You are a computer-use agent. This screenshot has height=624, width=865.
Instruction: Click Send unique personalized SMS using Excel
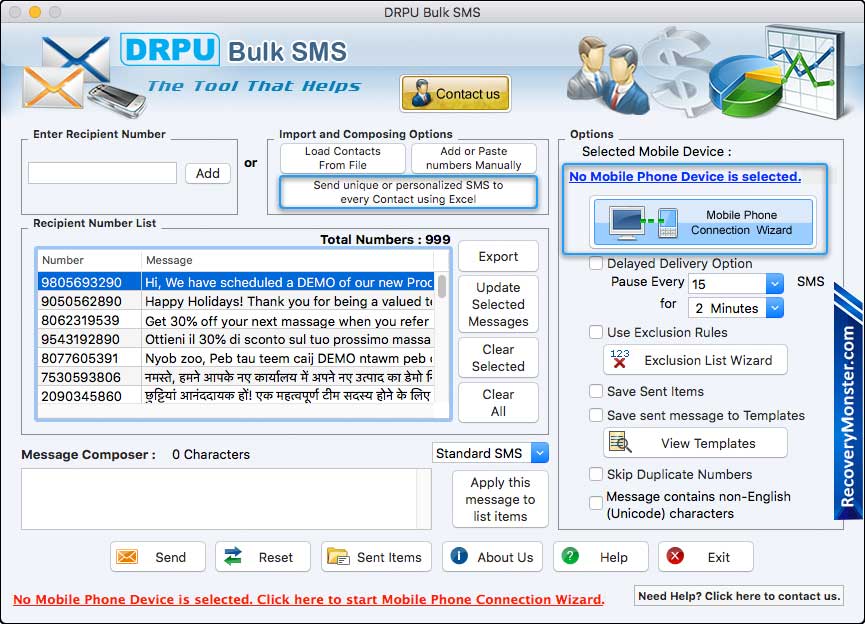pyautogui.click(x=408, y=192)
